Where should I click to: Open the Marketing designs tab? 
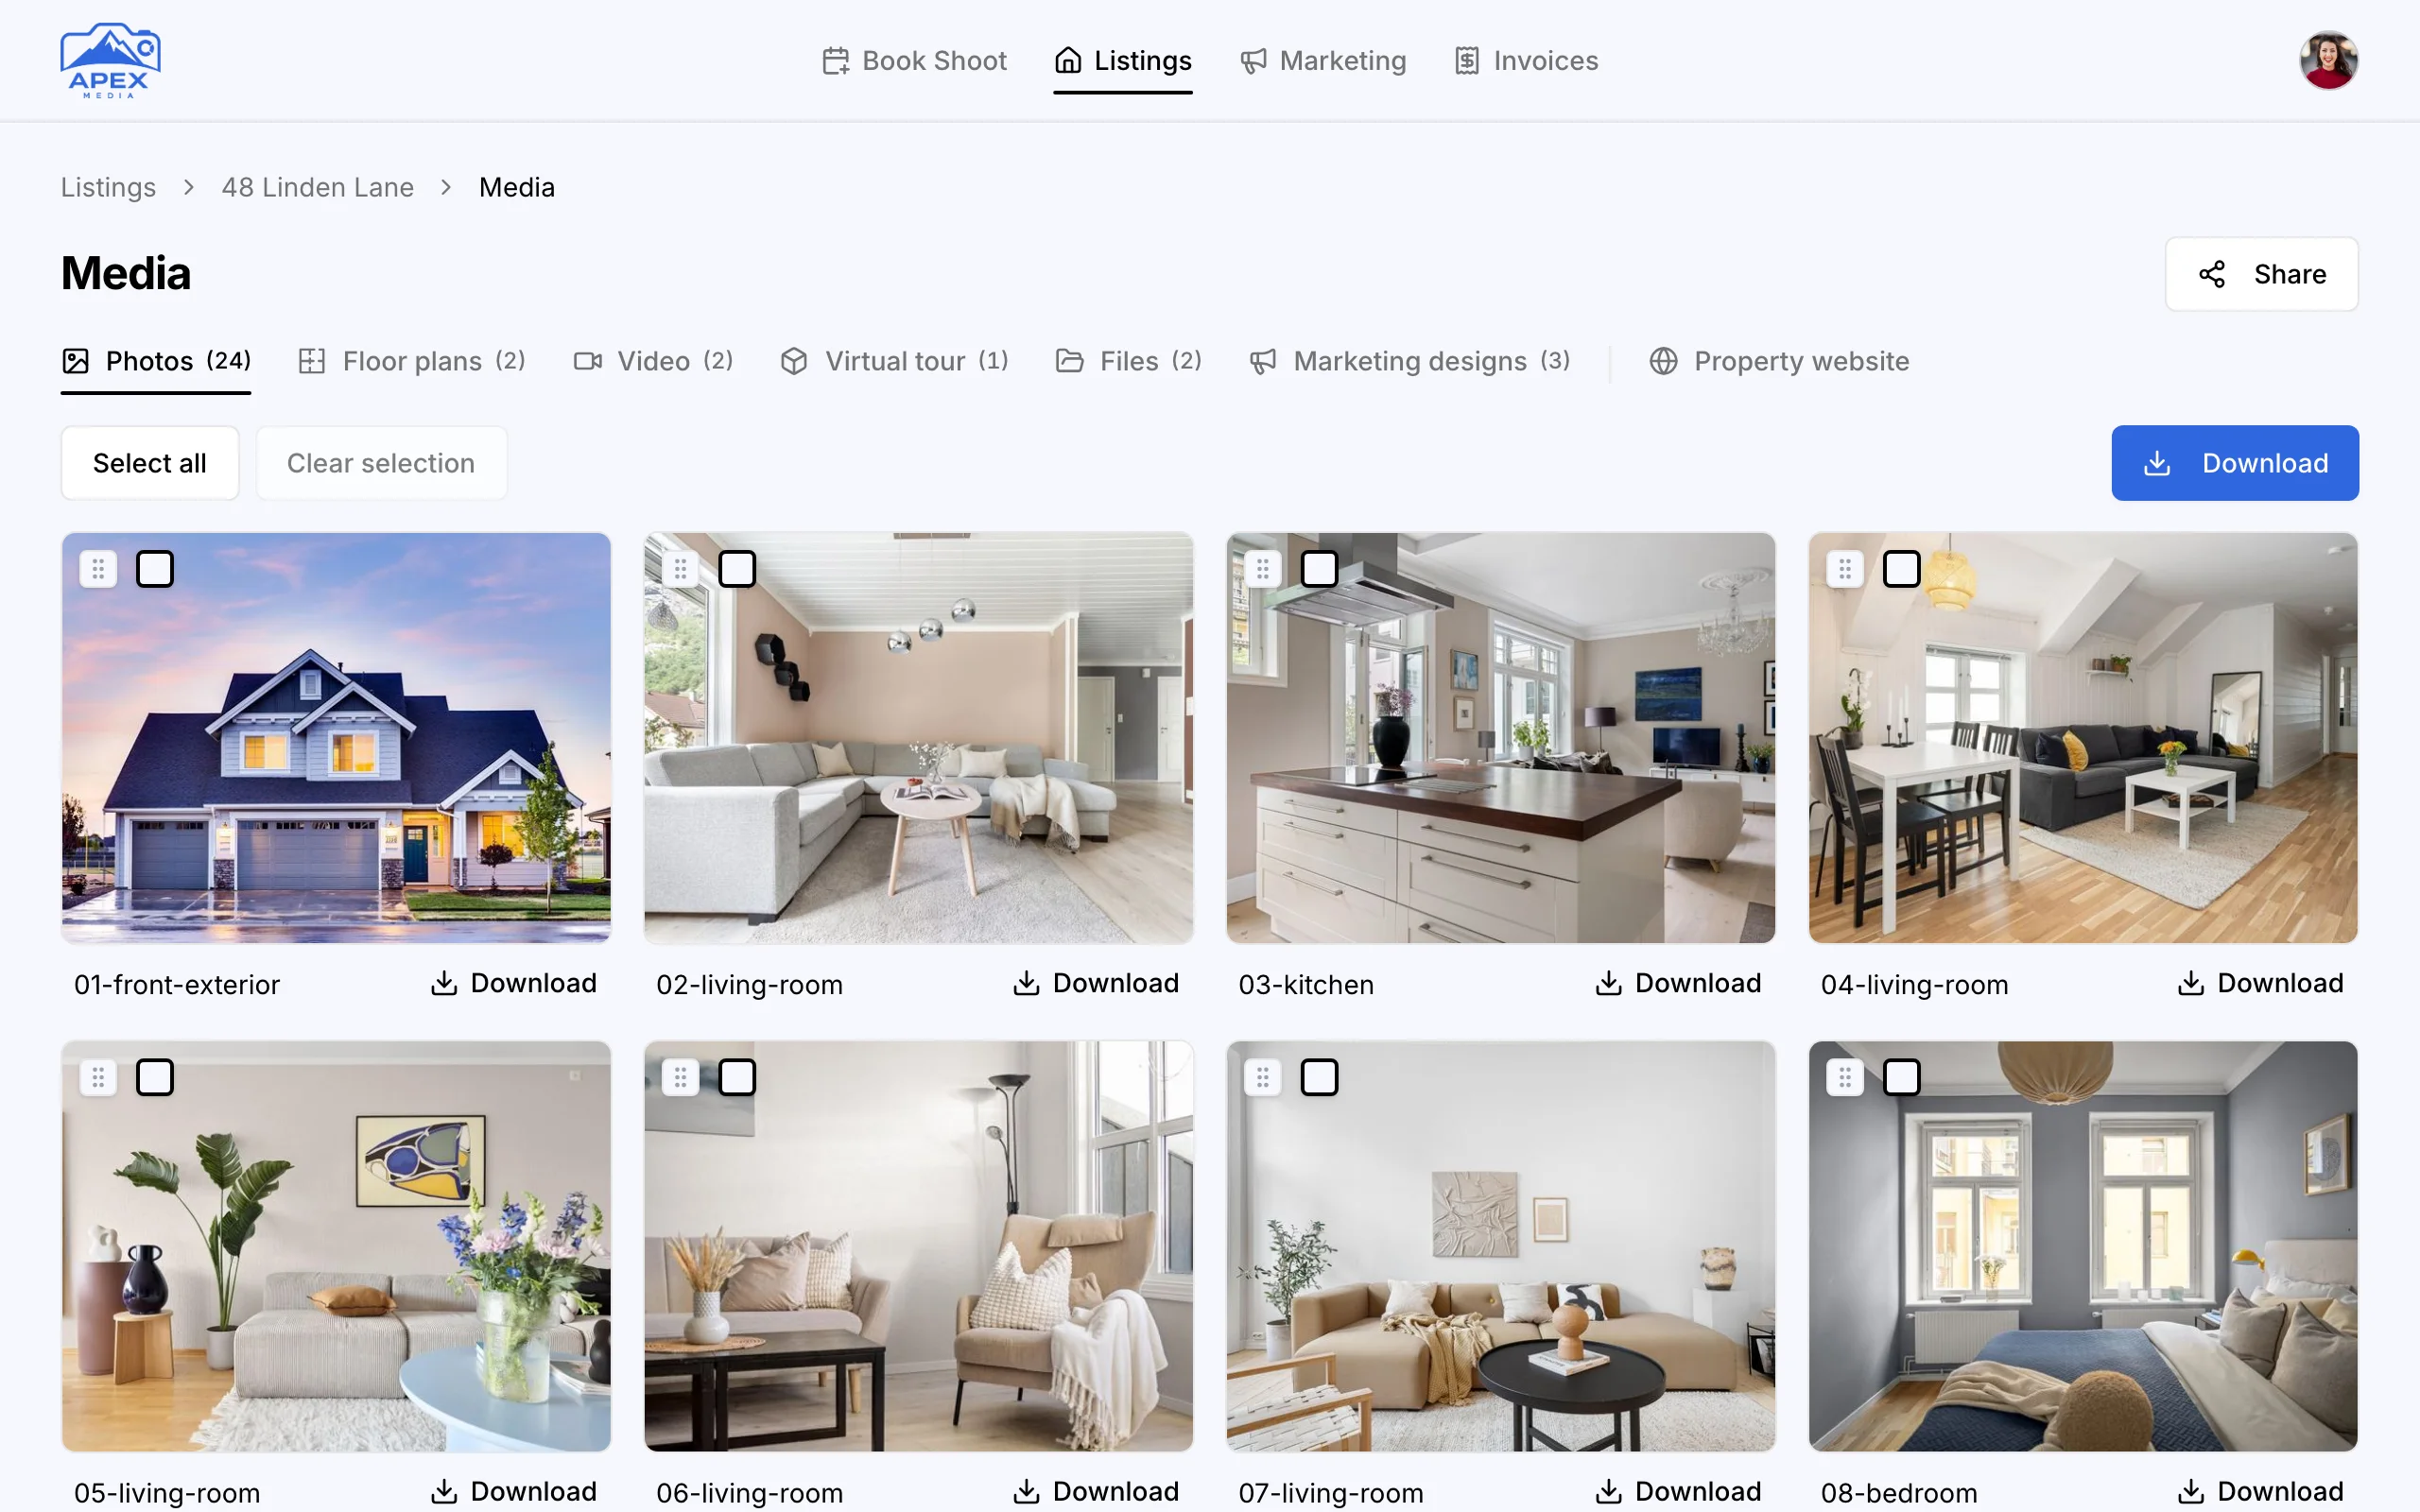coord(1410,361)
